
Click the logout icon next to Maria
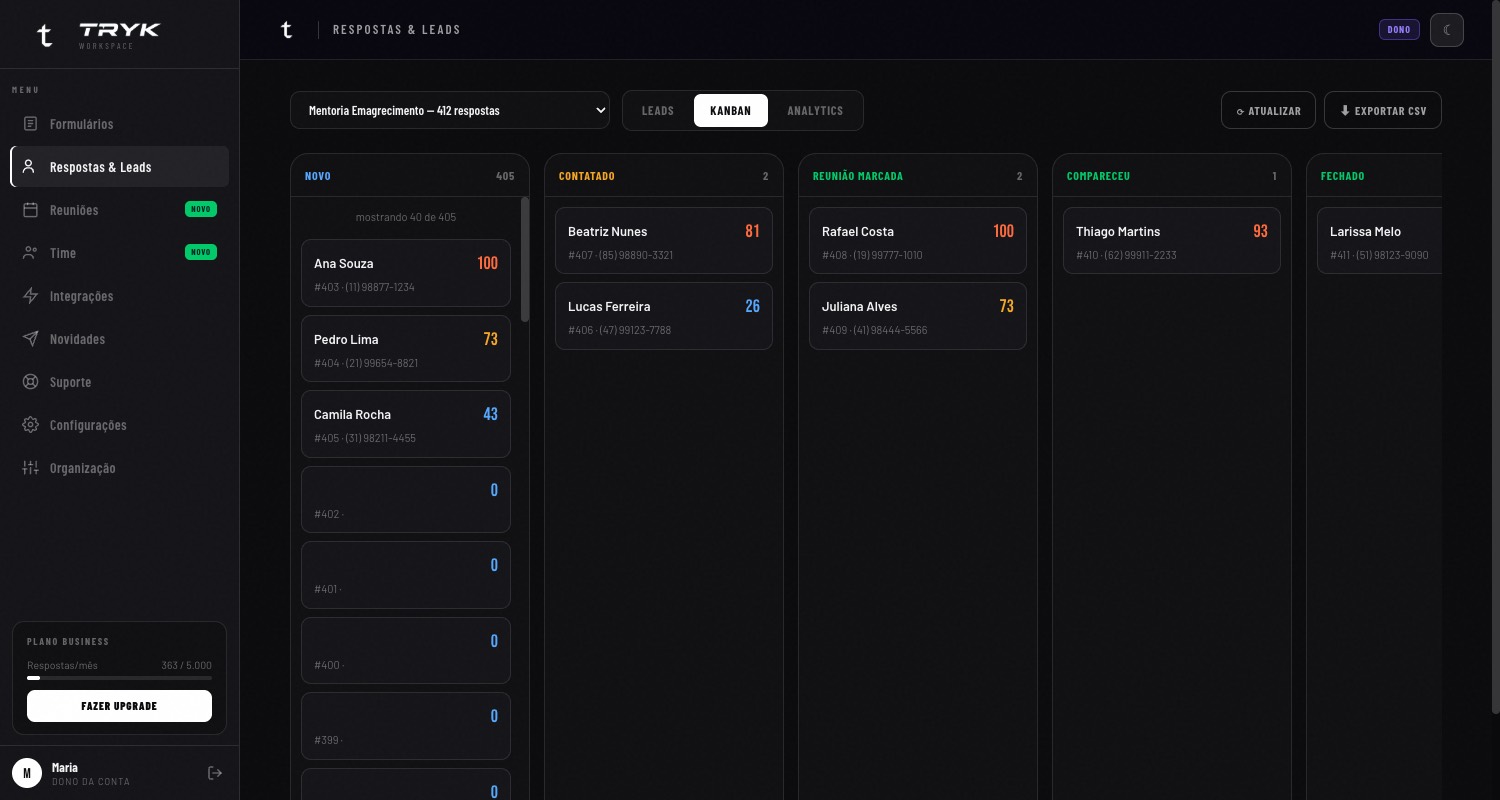(214, 773)
